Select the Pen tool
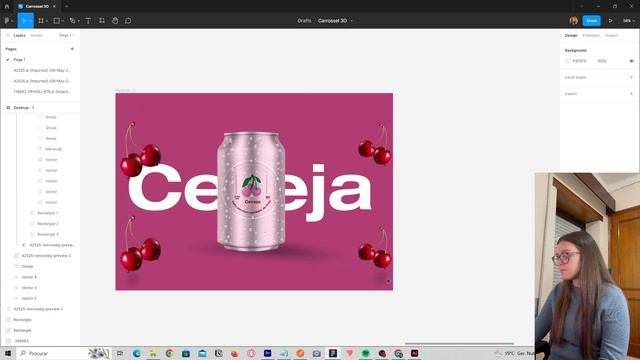640x360 pixels. (72, 20)
